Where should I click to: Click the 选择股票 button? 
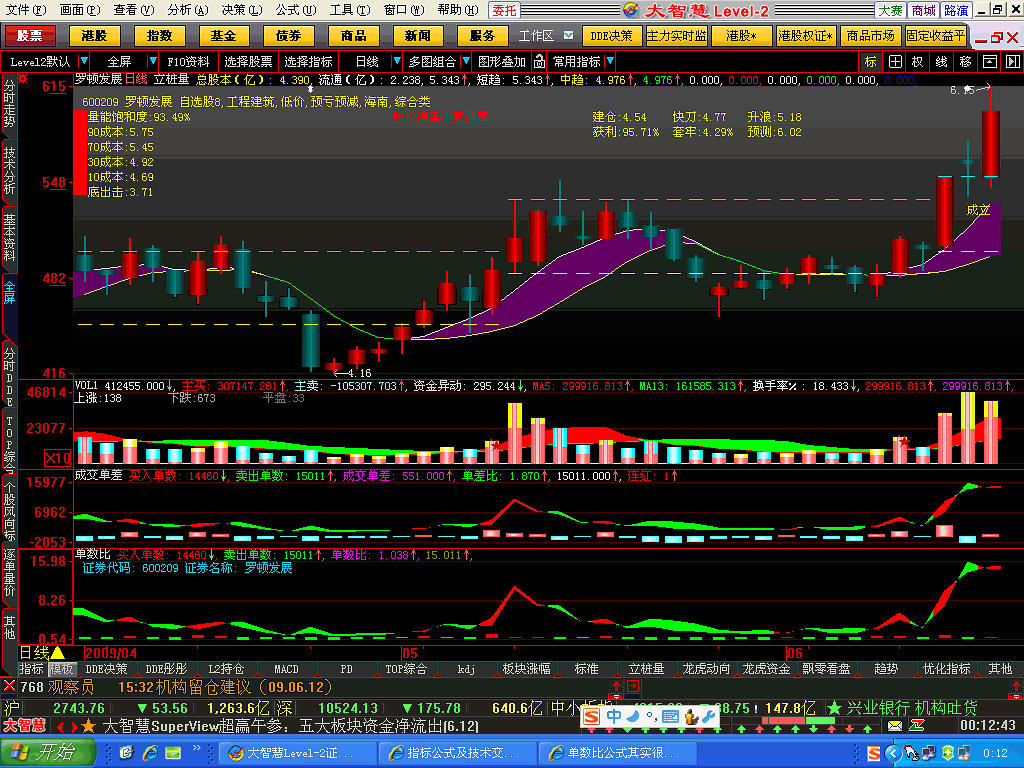248,61
